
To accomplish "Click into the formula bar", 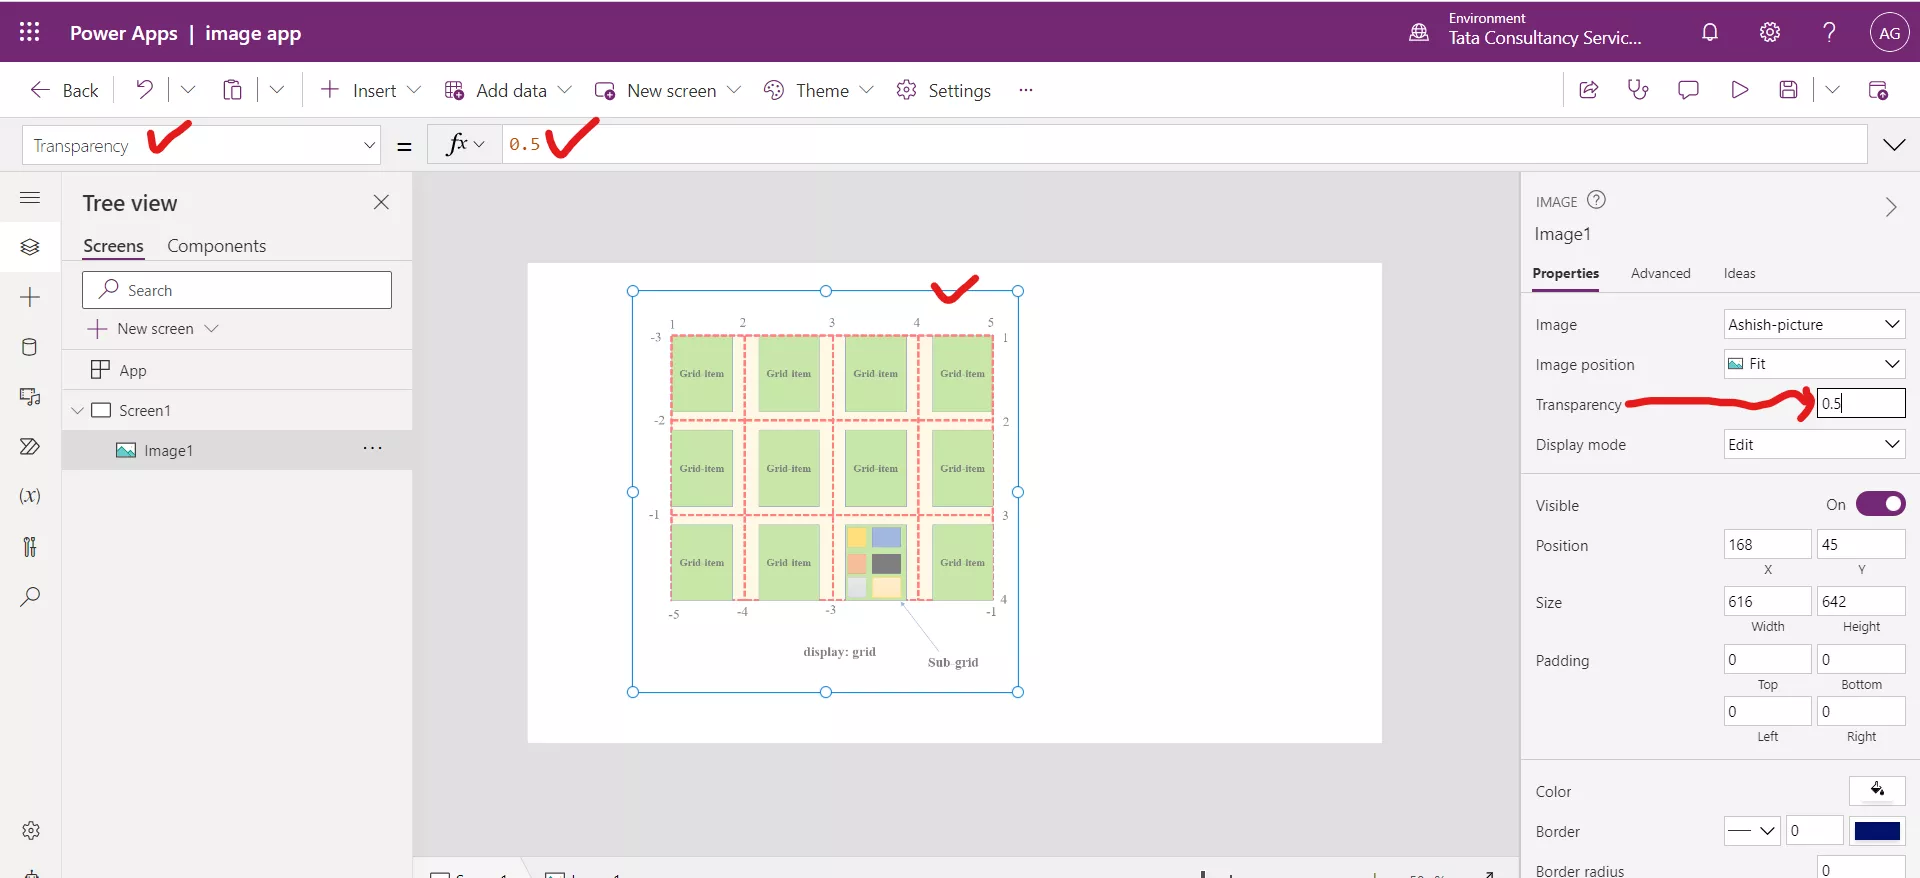I will [1184, 145].
